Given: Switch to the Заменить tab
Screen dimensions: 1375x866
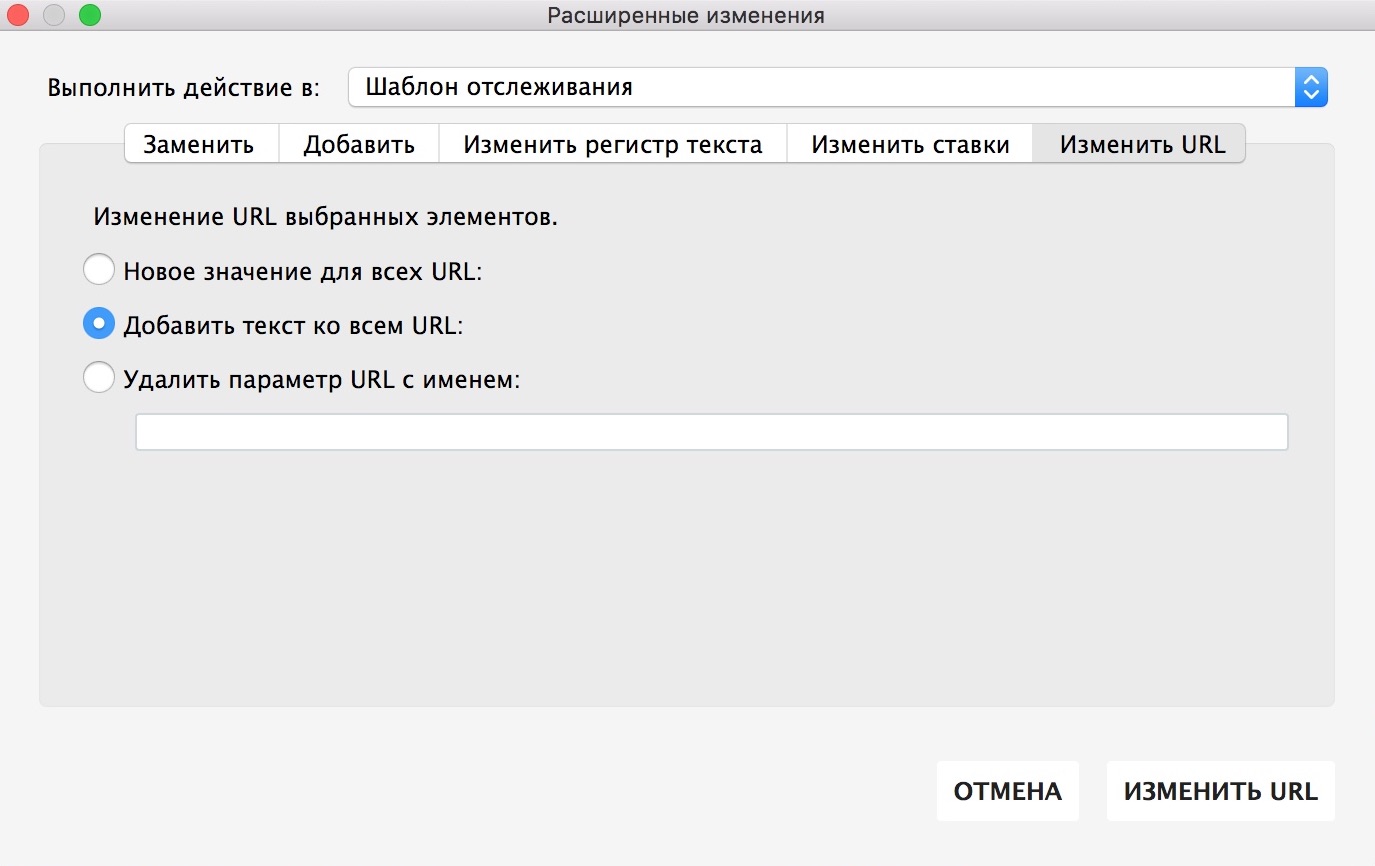Looking at the screenshot, I should pyautogui.click(x=199, y=144).
